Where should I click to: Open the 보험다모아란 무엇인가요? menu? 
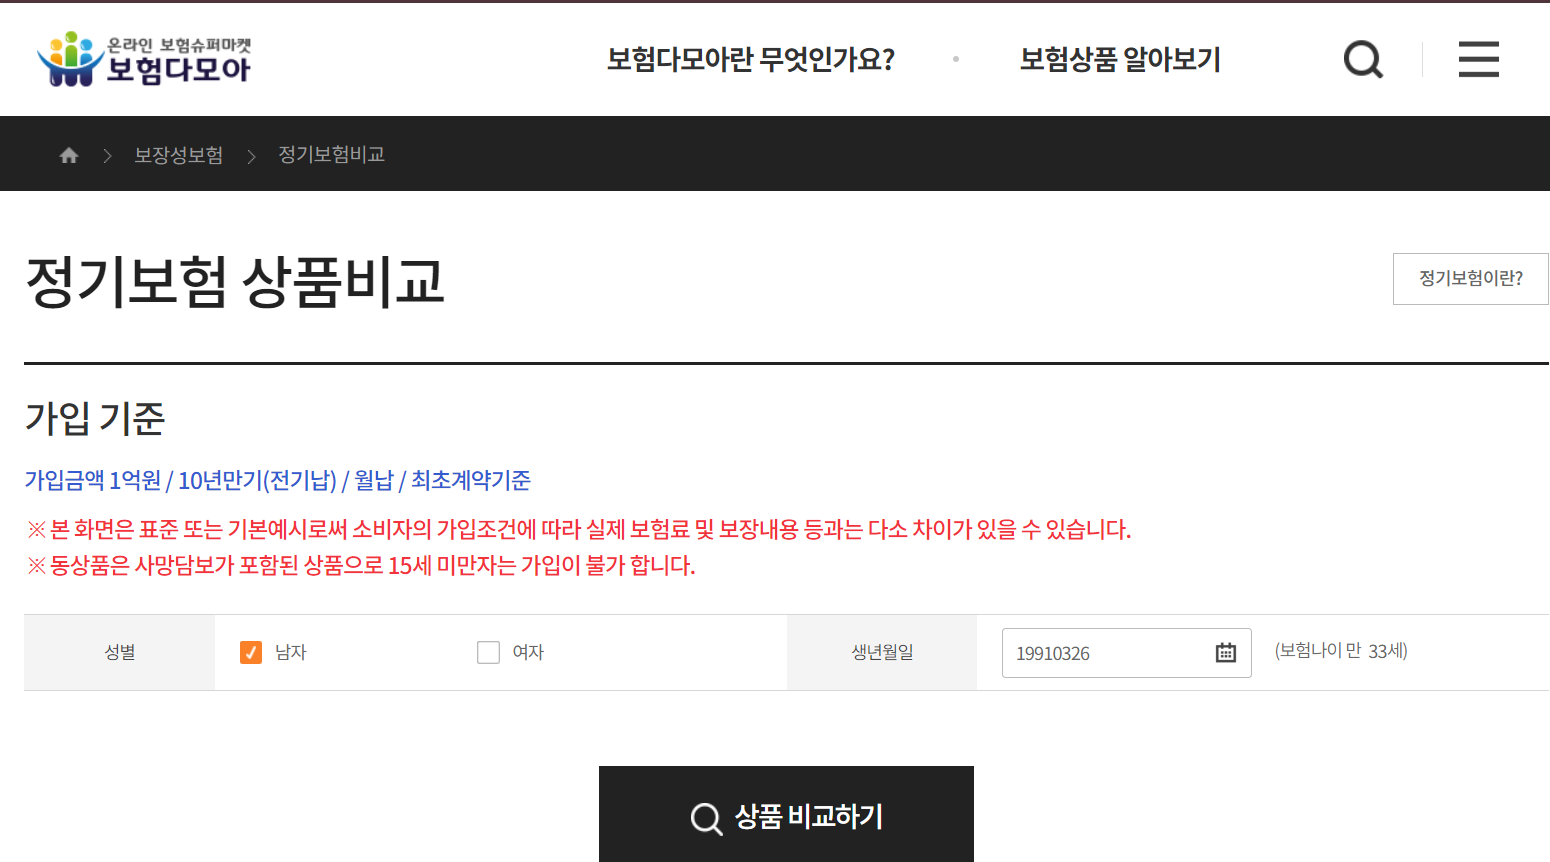coord(748,59)
